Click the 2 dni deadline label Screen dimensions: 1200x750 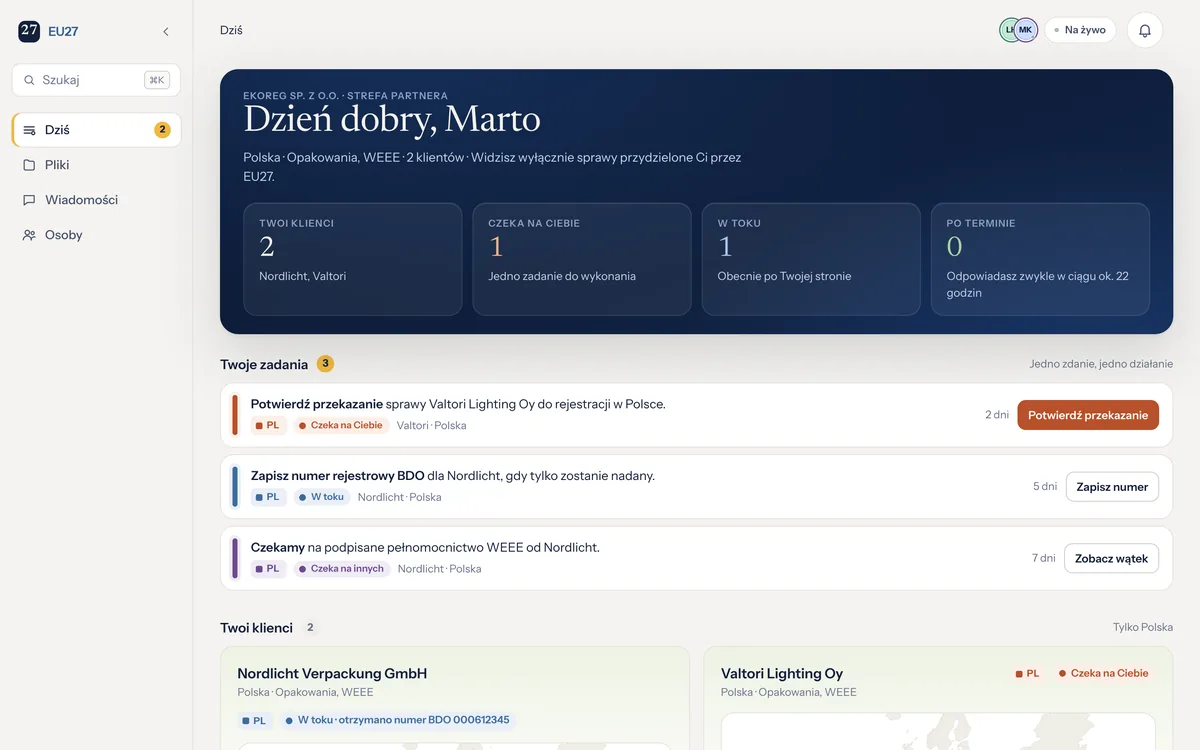(x=997, y=415)
